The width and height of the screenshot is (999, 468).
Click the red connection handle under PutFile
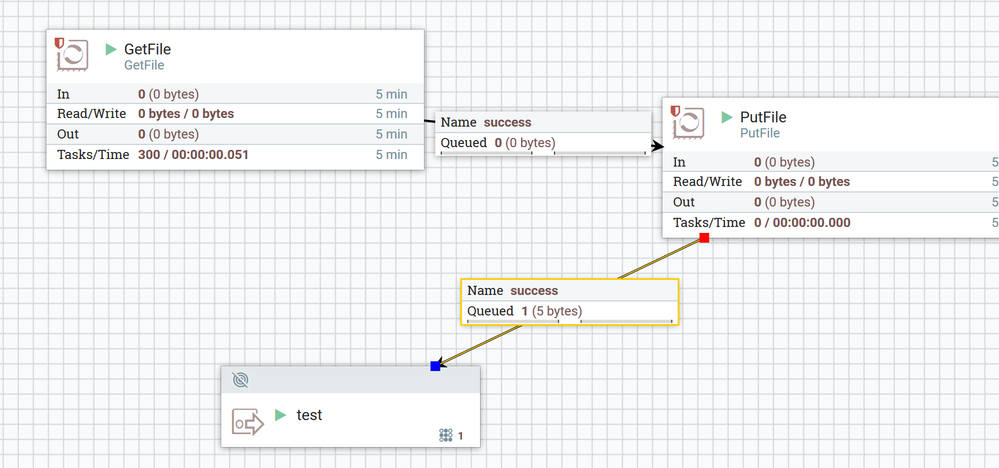pyautogui.click(x=704, y=238)
